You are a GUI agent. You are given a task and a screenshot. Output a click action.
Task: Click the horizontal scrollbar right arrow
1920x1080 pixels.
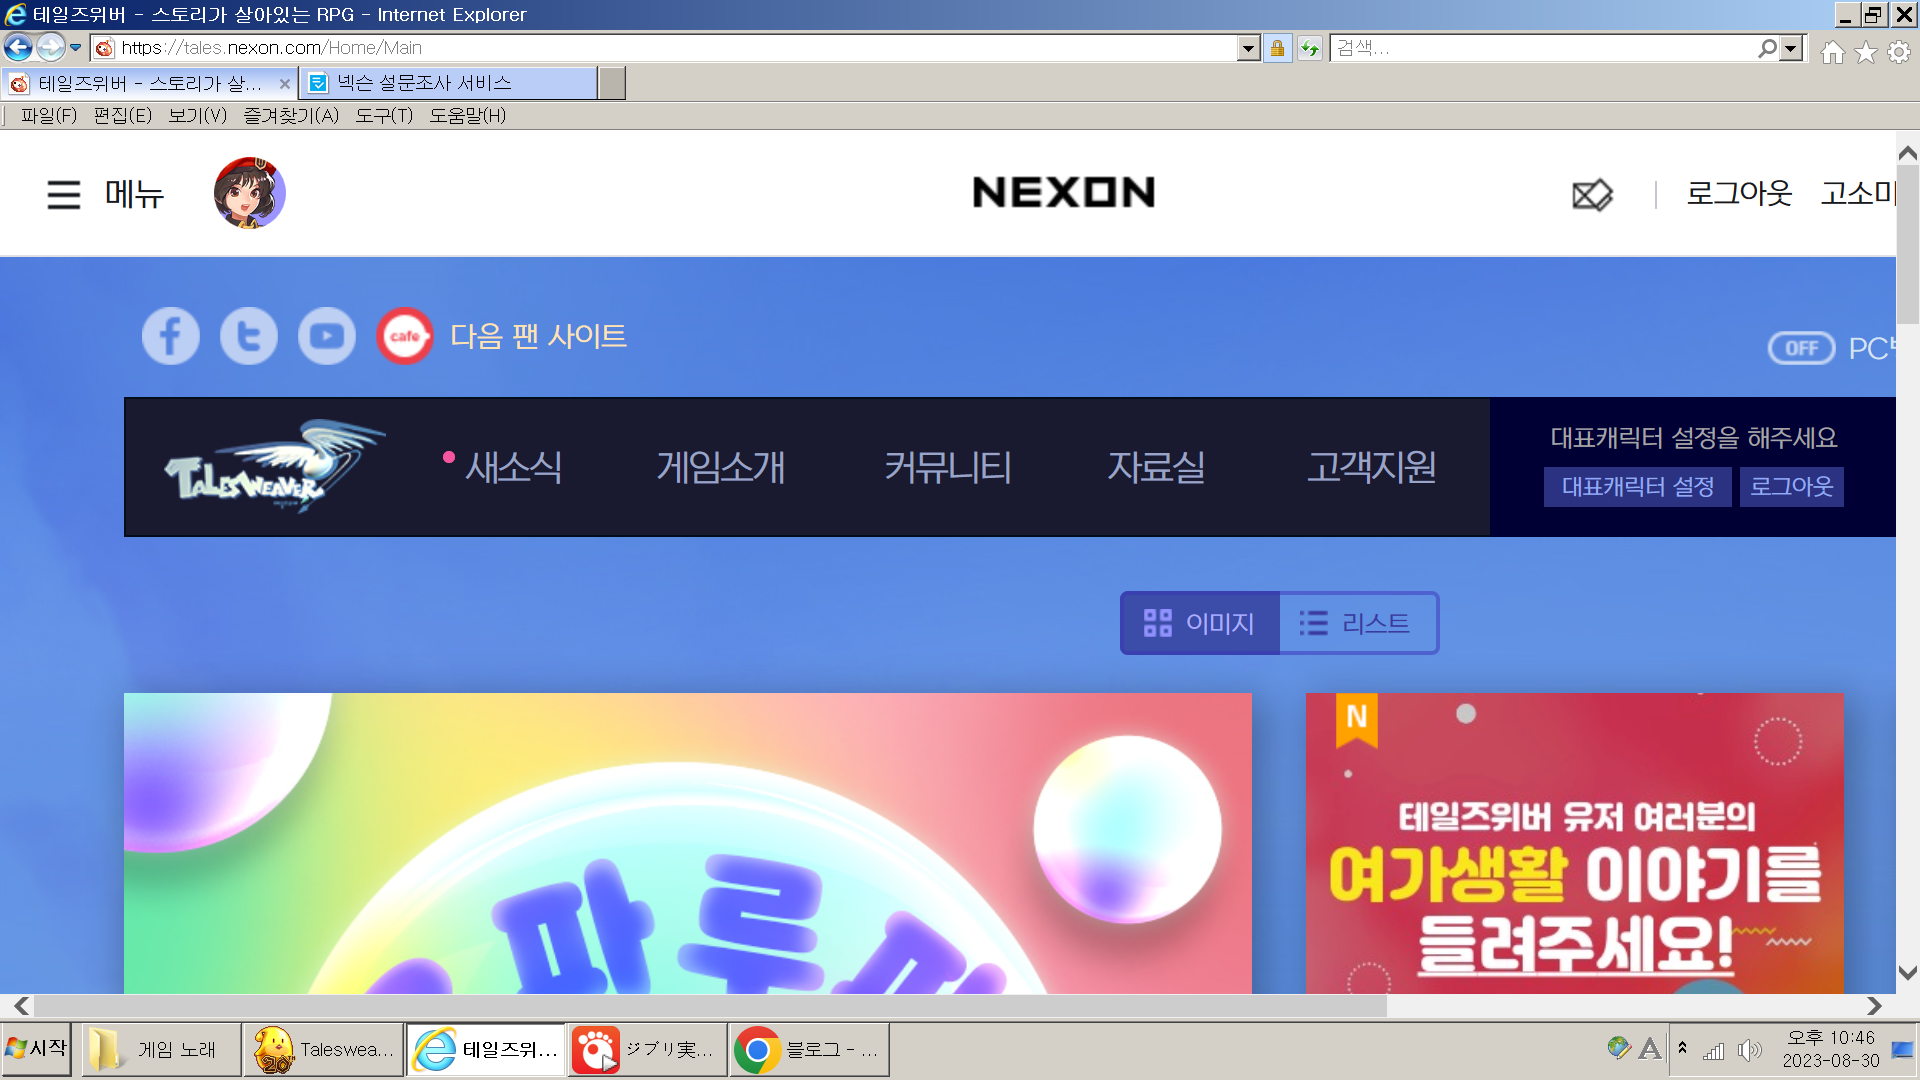click(1874, 1005)
